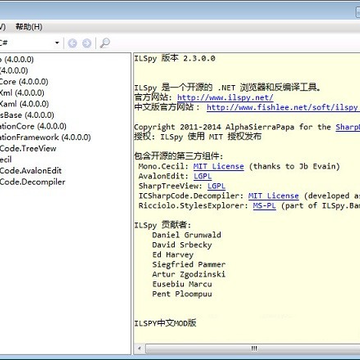Click the ILSPY中文MOD版 text

point(165,323)
